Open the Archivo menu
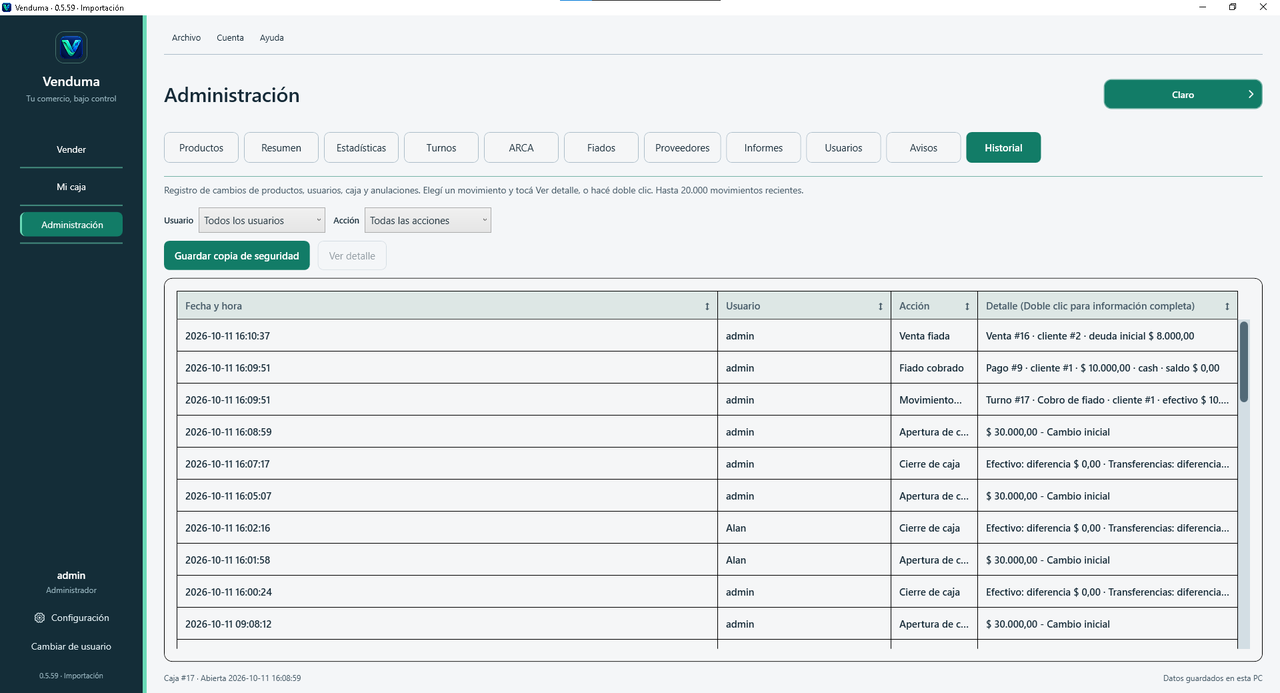Screen dimensions: 1280x693 [x=186, y=38]
